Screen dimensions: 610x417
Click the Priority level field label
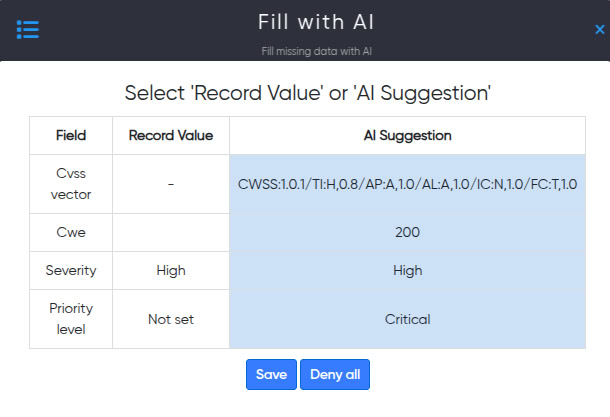(x=71, y=319)
